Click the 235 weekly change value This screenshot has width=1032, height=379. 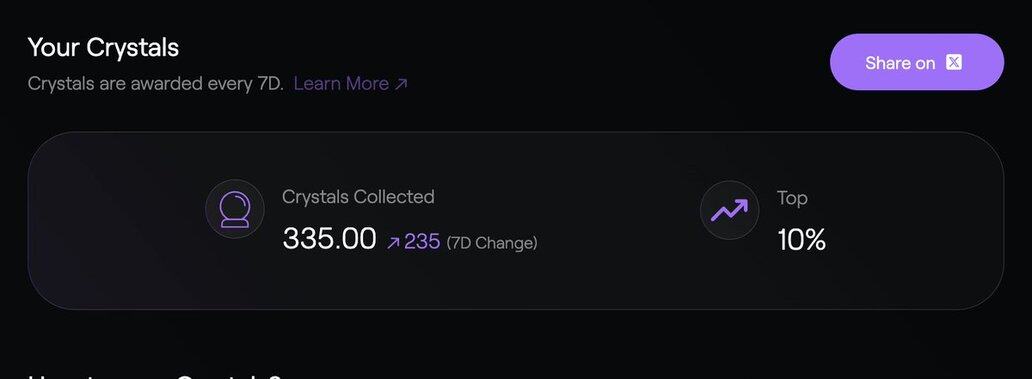[422, 241]
